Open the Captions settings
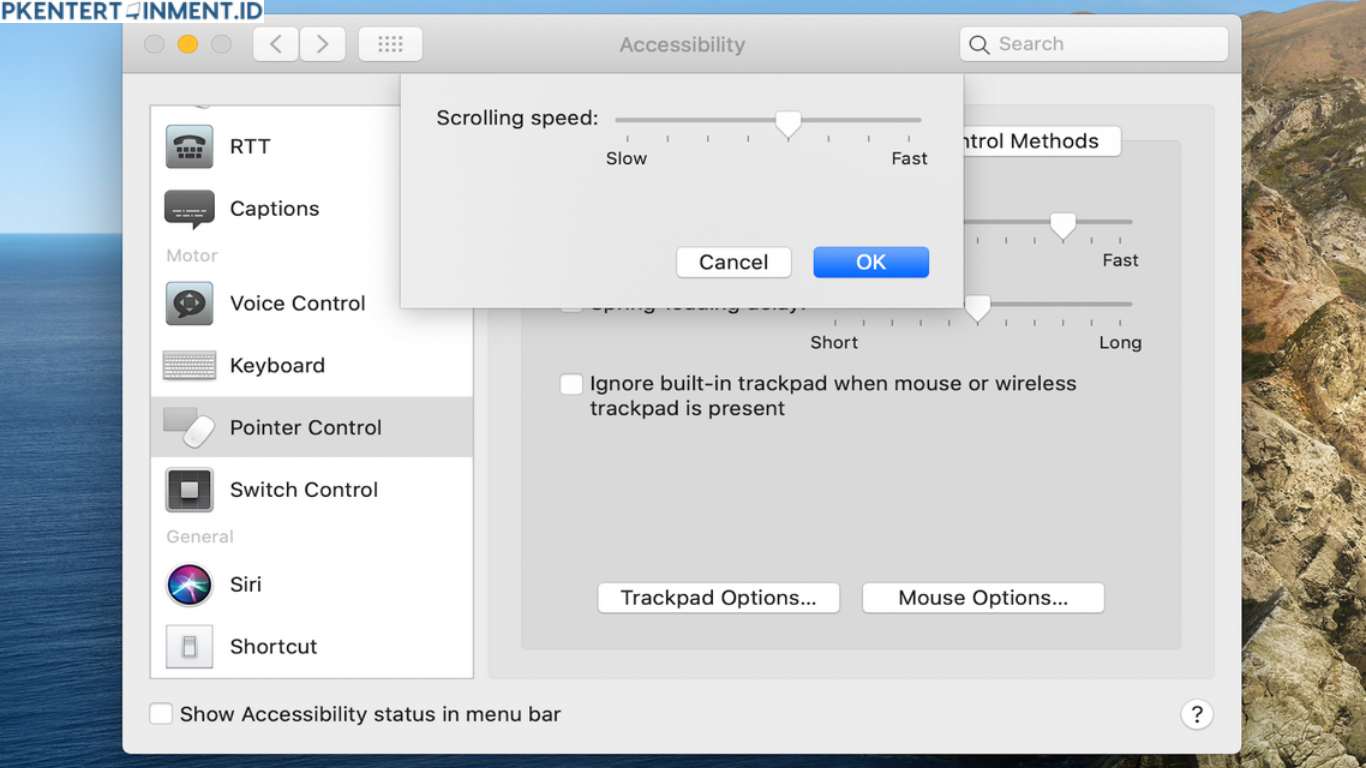The height and width of the screenshot is (768, 1366). tap(274, 209)
